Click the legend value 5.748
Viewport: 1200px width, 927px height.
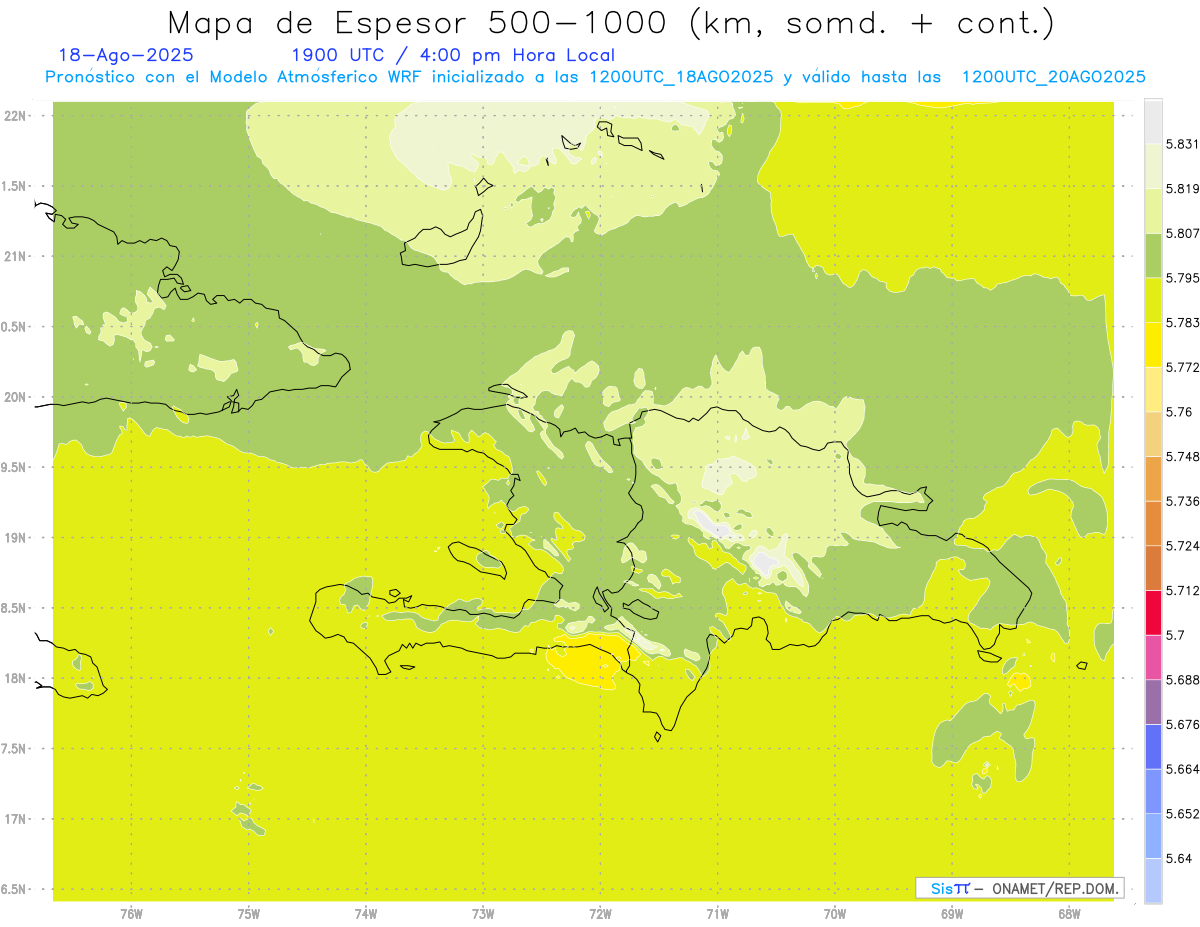[1182, 456]
